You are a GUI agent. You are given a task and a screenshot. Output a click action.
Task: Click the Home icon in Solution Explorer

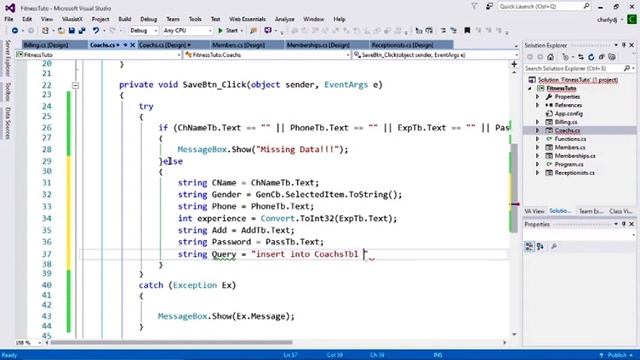pyautogui.click(x=551, y=57)
